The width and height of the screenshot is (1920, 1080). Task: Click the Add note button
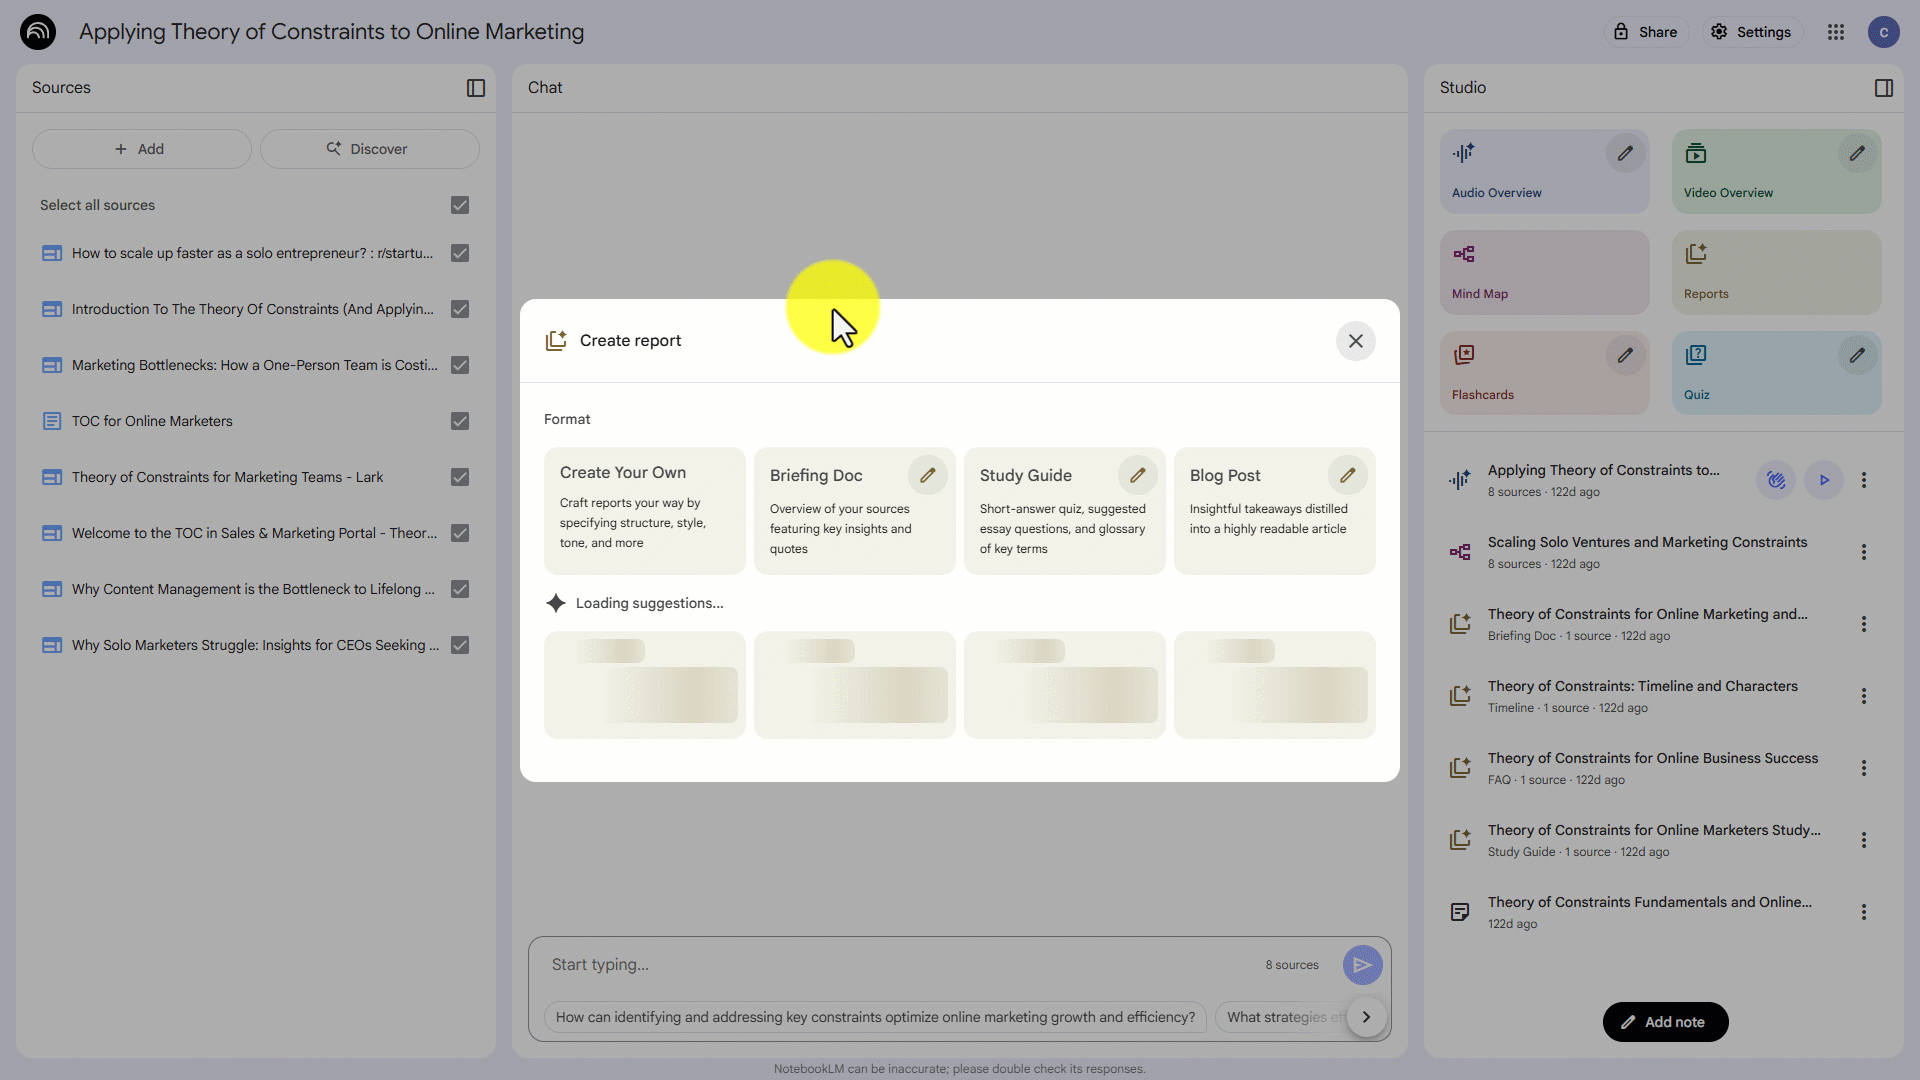click(x=1665, y=1022)
